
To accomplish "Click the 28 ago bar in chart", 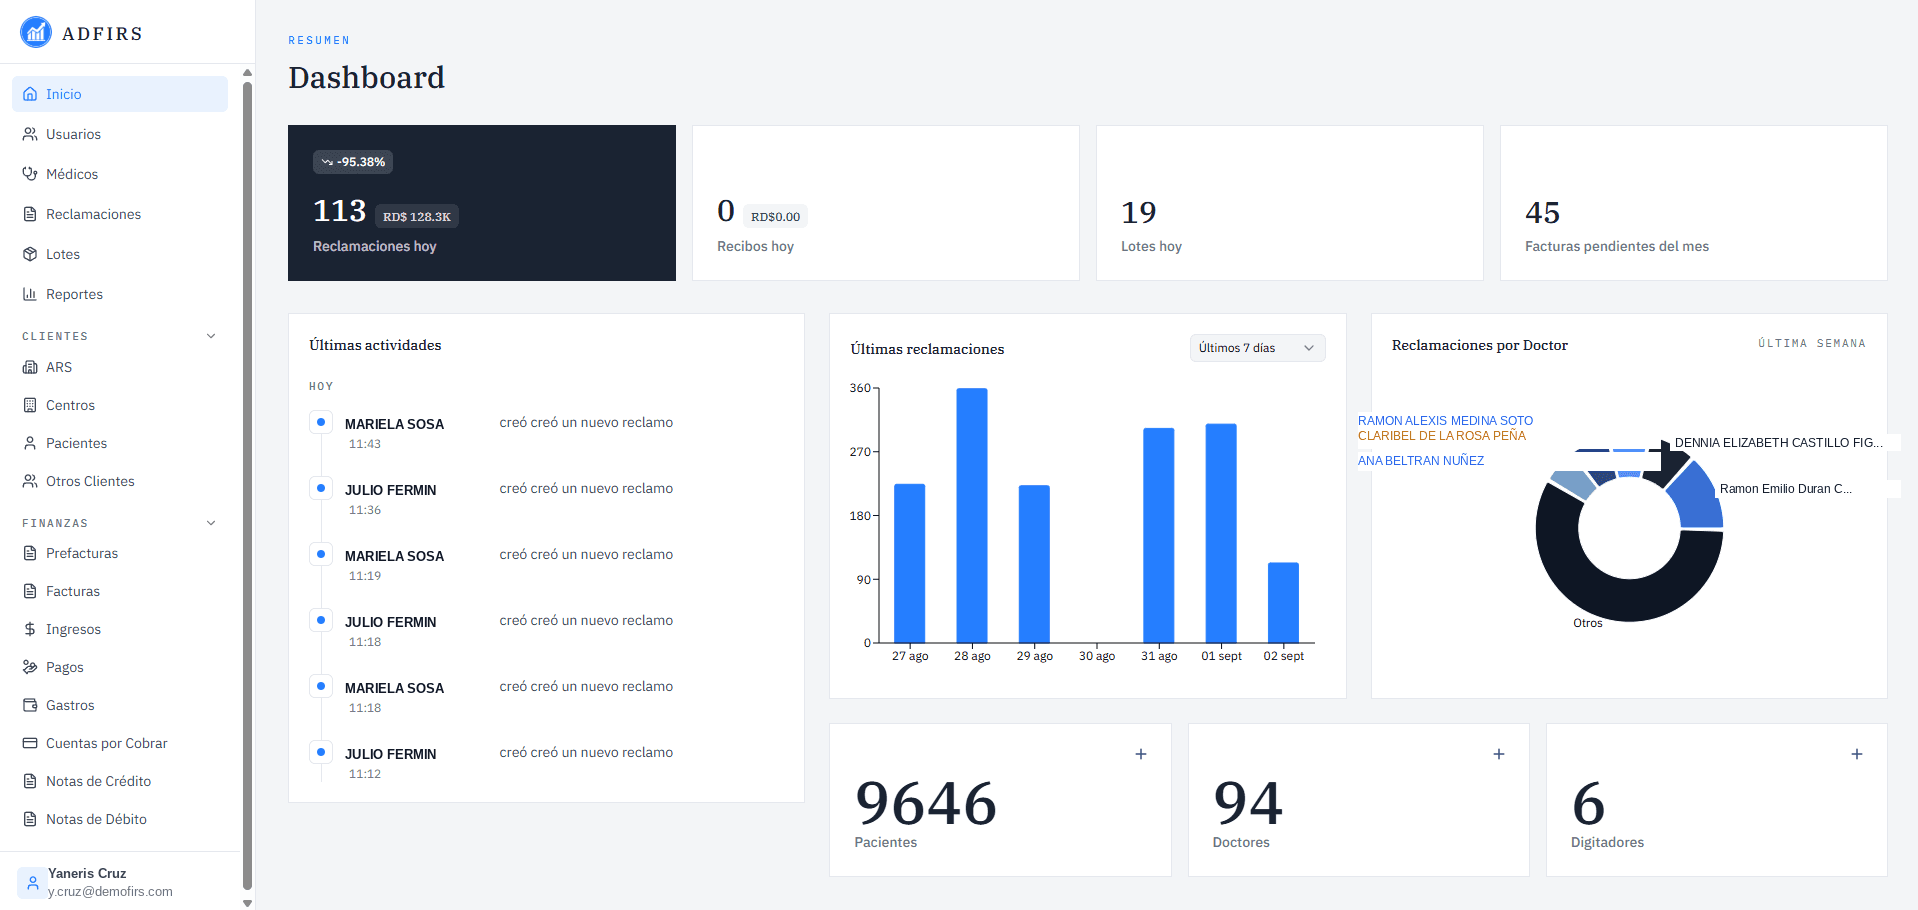I will 972,515.
